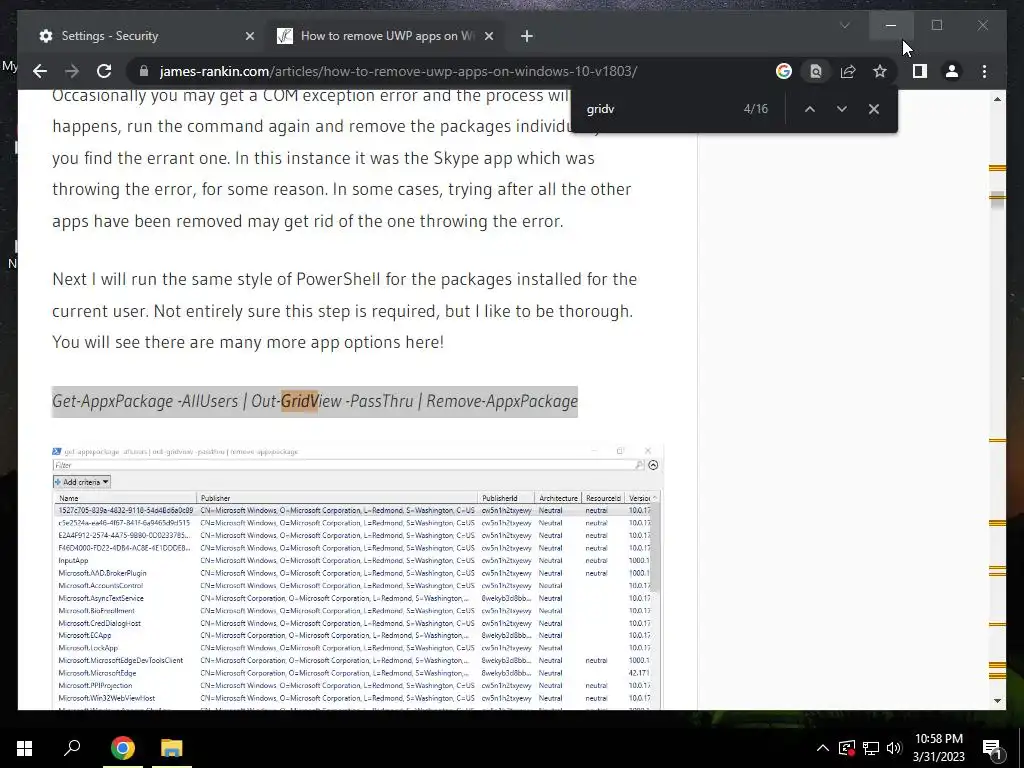
Task: Click the forward navigation arrow
Action: [x=72, y=71]
